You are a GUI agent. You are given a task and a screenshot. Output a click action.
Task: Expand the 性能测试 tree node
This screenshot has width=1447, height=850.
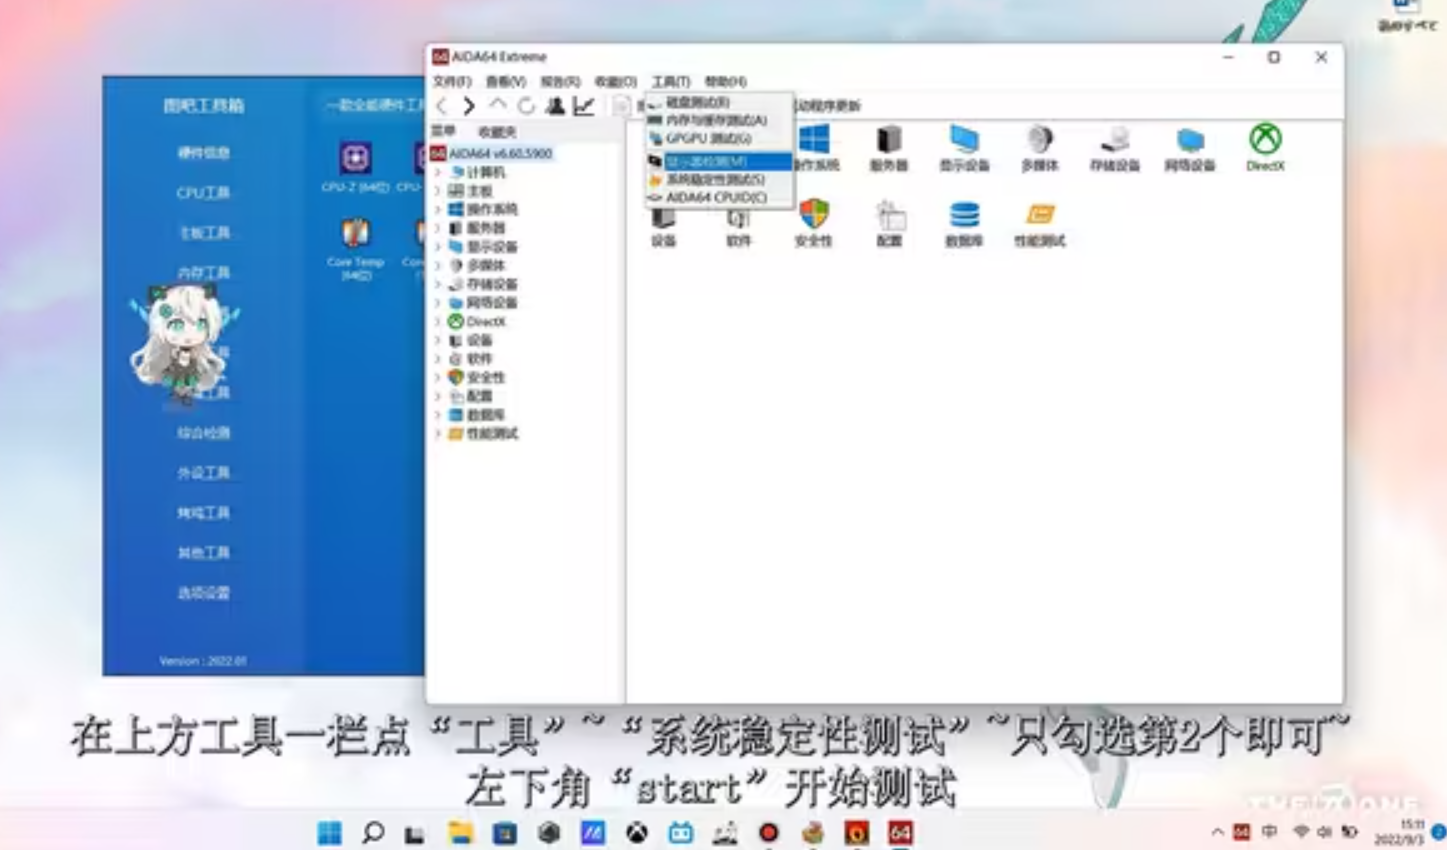[x=438, y=434]
